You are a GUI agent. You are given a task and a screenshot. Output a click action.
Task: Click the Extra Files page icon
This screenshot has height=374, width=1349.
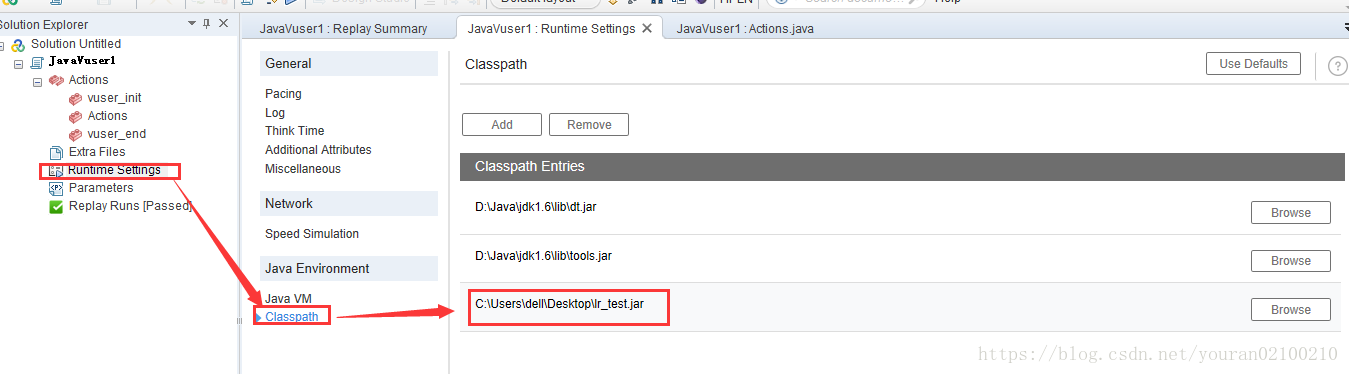click(x=56, y=152)
